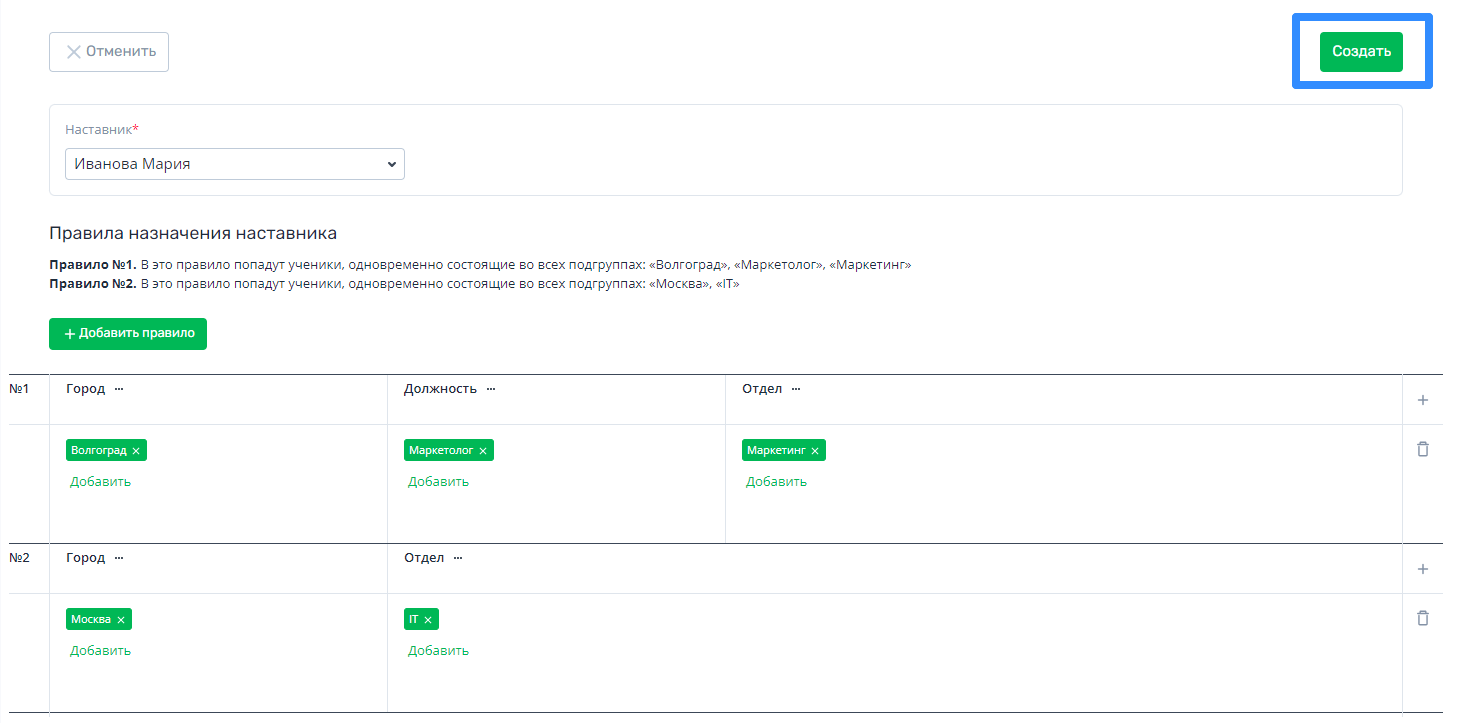Delete rule №1 with trash icon
The width and height of the screenshot is (1472, 723).
pyautogui.click(x=1423, y=450)
